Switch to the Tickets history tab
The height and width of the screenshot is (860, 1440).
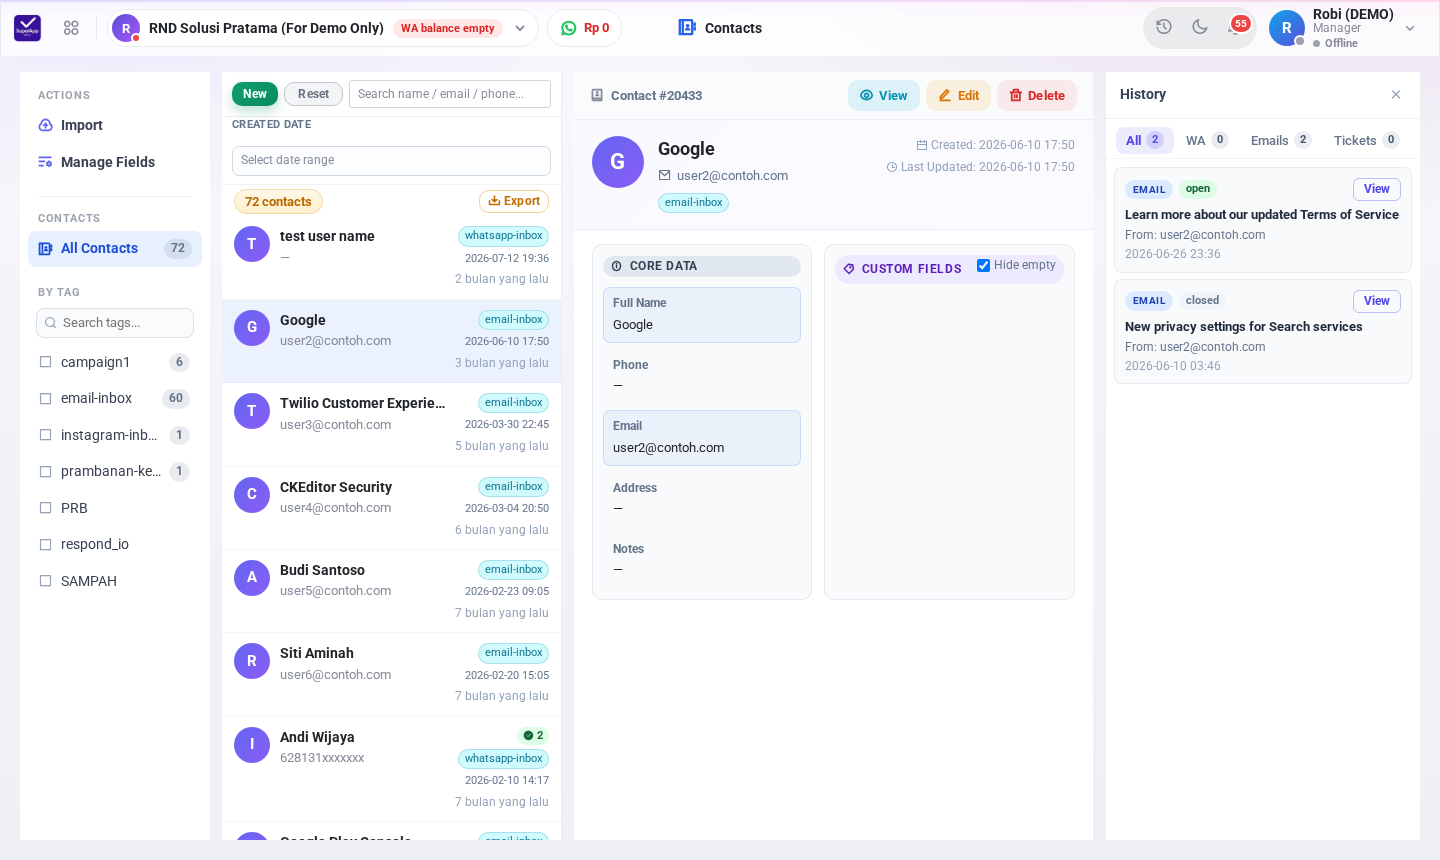(x=1365, y=140)
